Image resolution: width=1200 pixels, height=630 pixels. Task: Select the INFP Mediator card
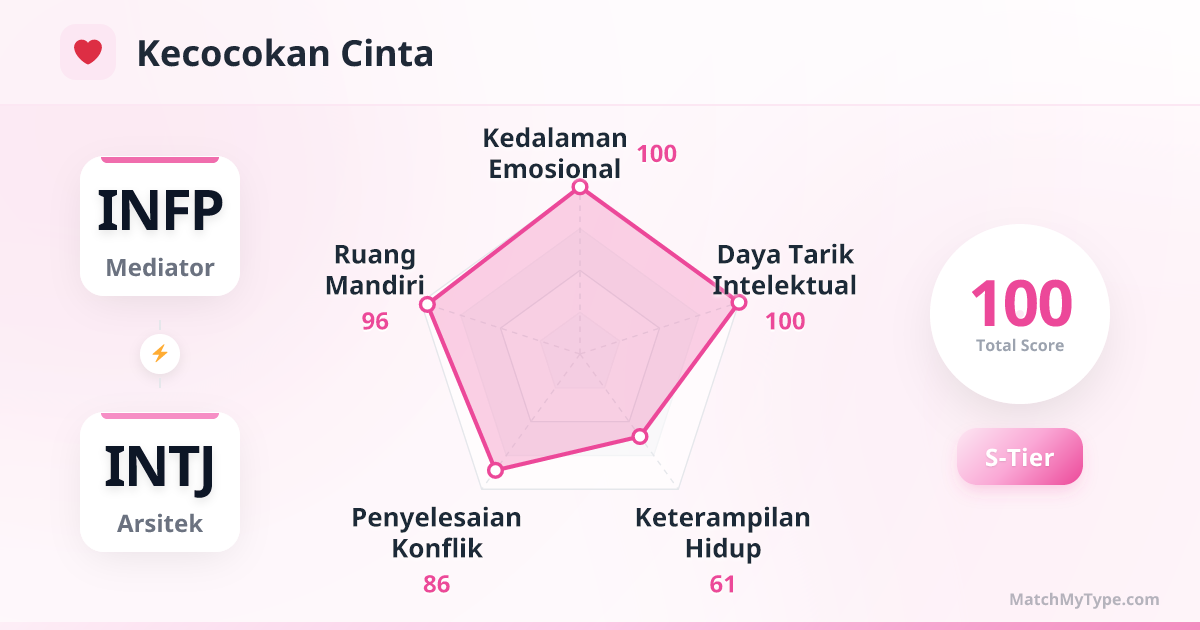click(x=160, y=226)
